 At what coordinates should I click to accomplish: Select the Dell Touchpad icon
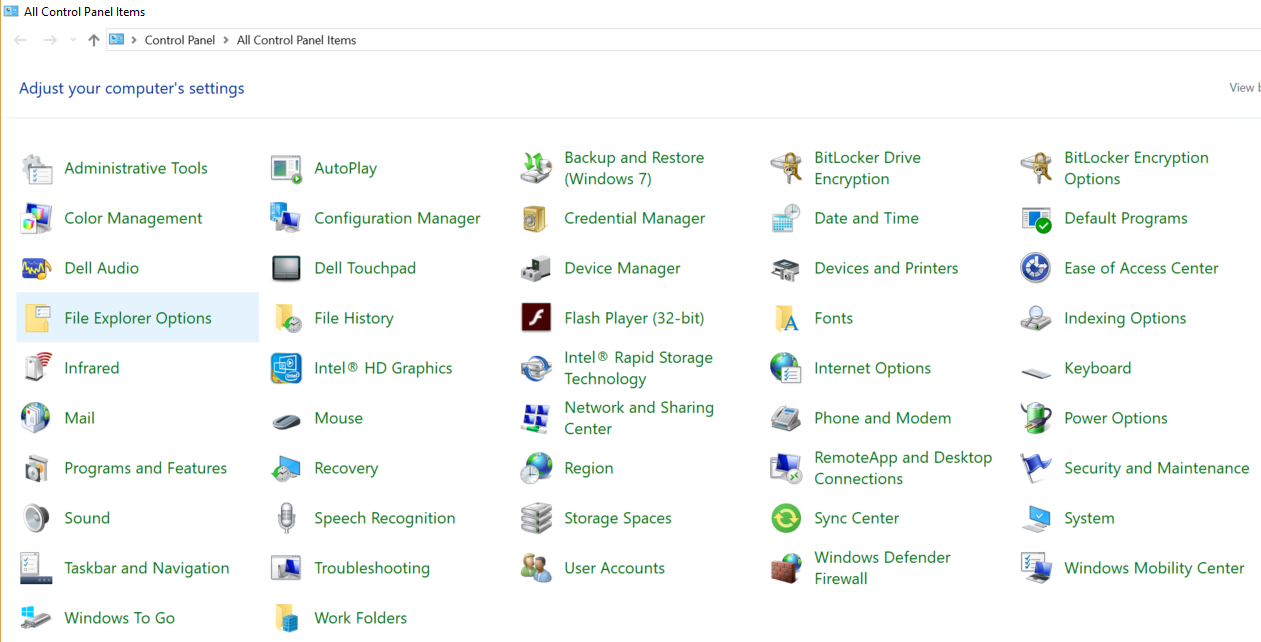click(287, 269)
